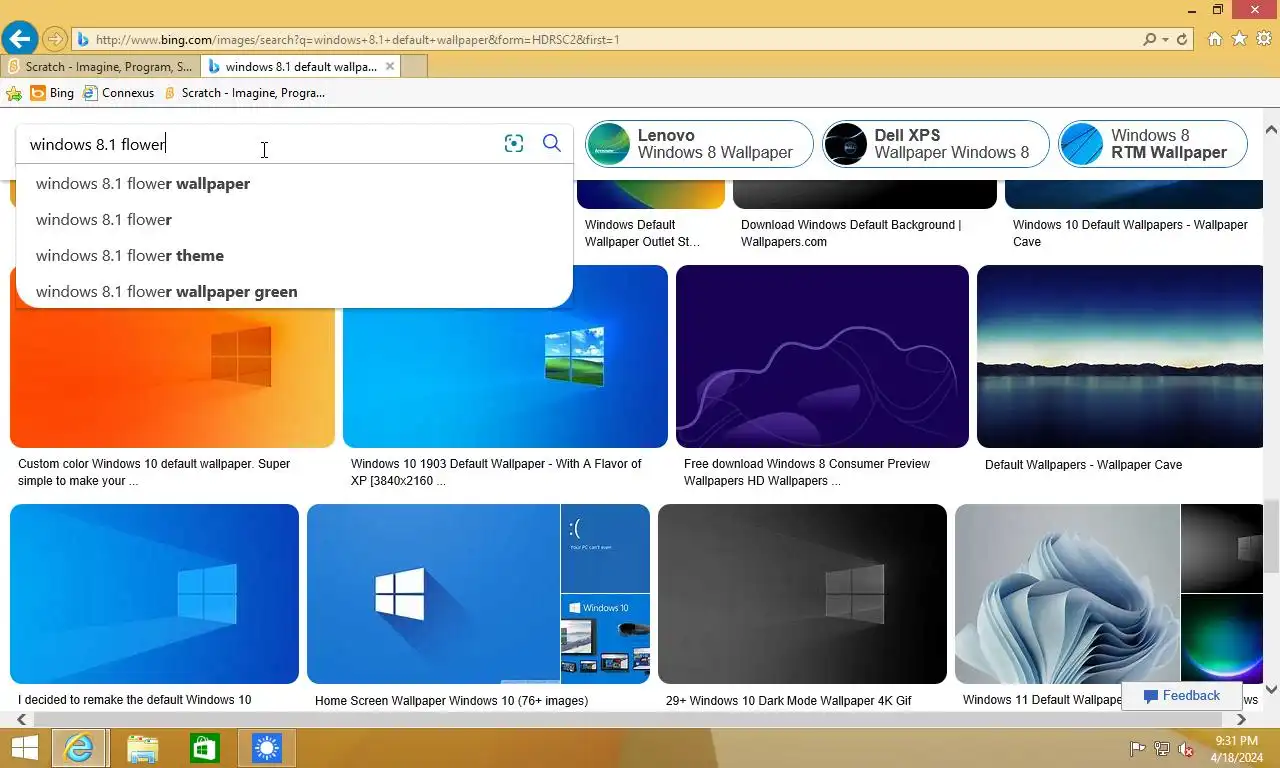Open Action Center flag tray icon

[1137, 749]
